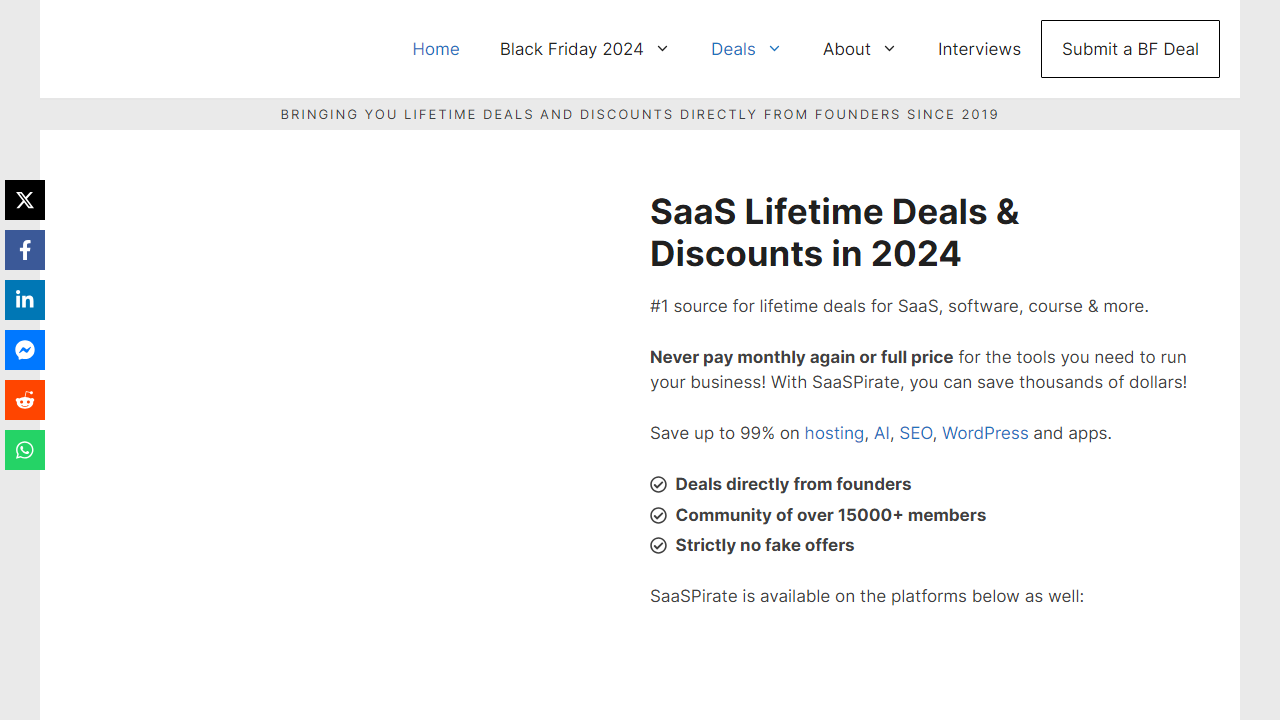Viewport: 1280px width, 720px height.
Task: Share via Facebook Messenger icon
Action: point(25,350)
